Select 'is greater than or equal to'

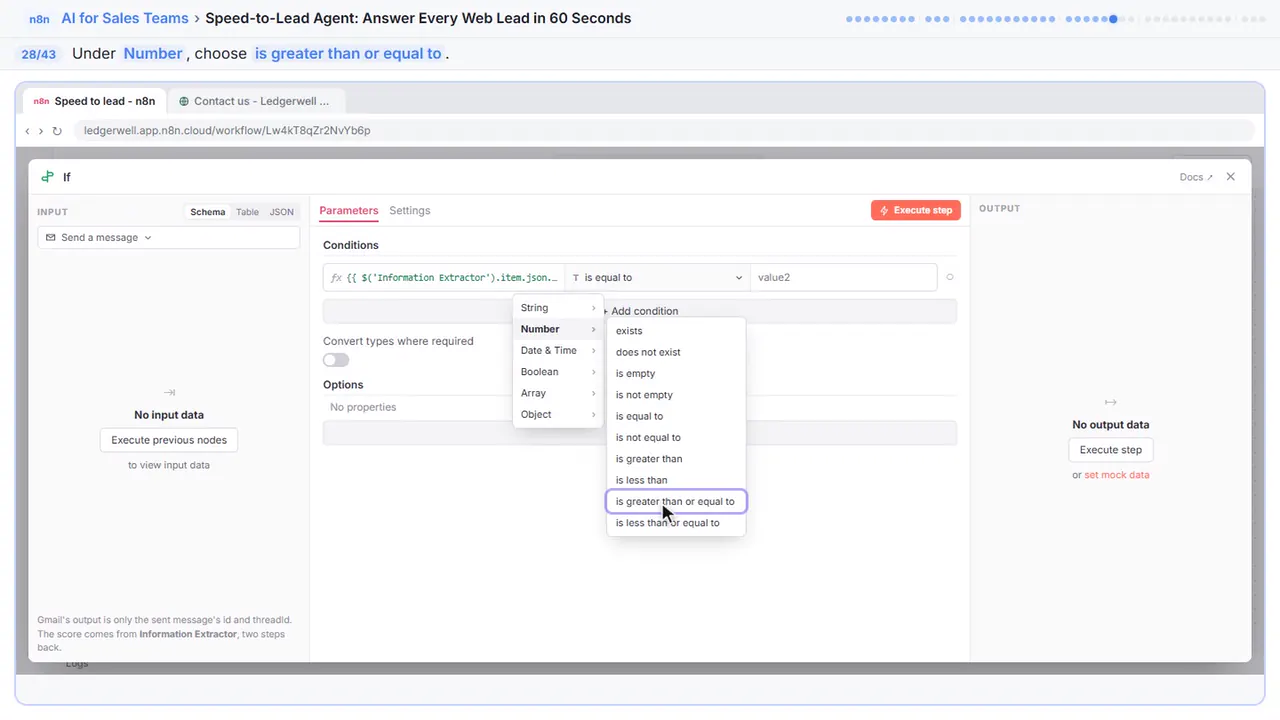[676, 501]
